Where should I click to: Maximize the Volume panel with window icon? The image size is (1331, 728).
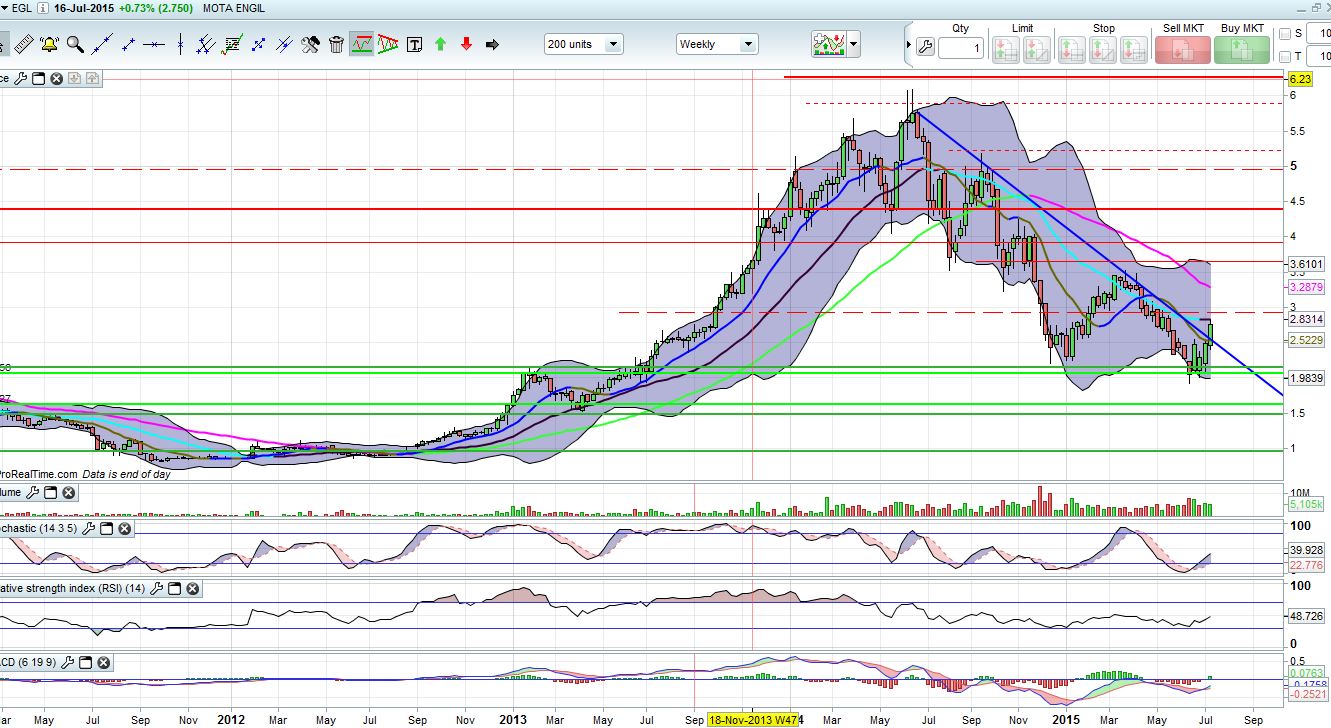click(x=50, y=492)
